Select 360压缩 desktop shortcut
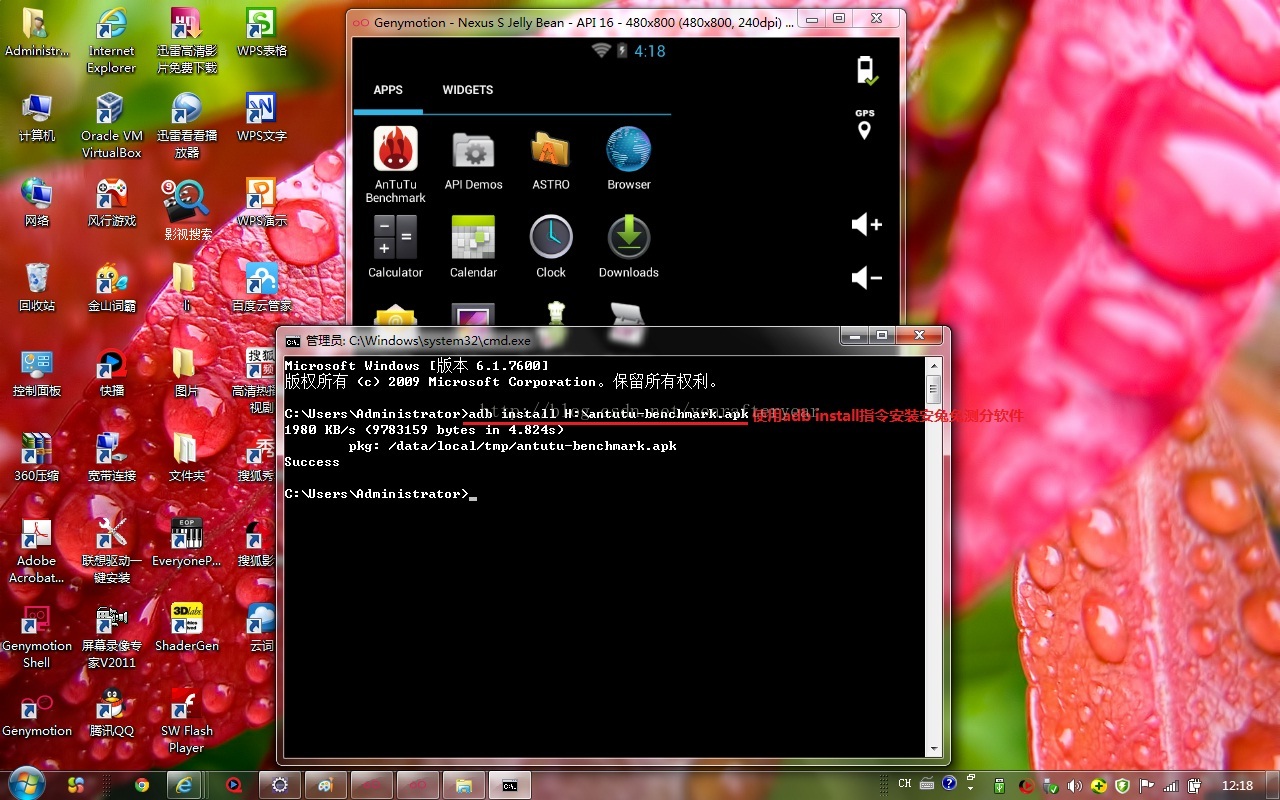 click(37, 458)
